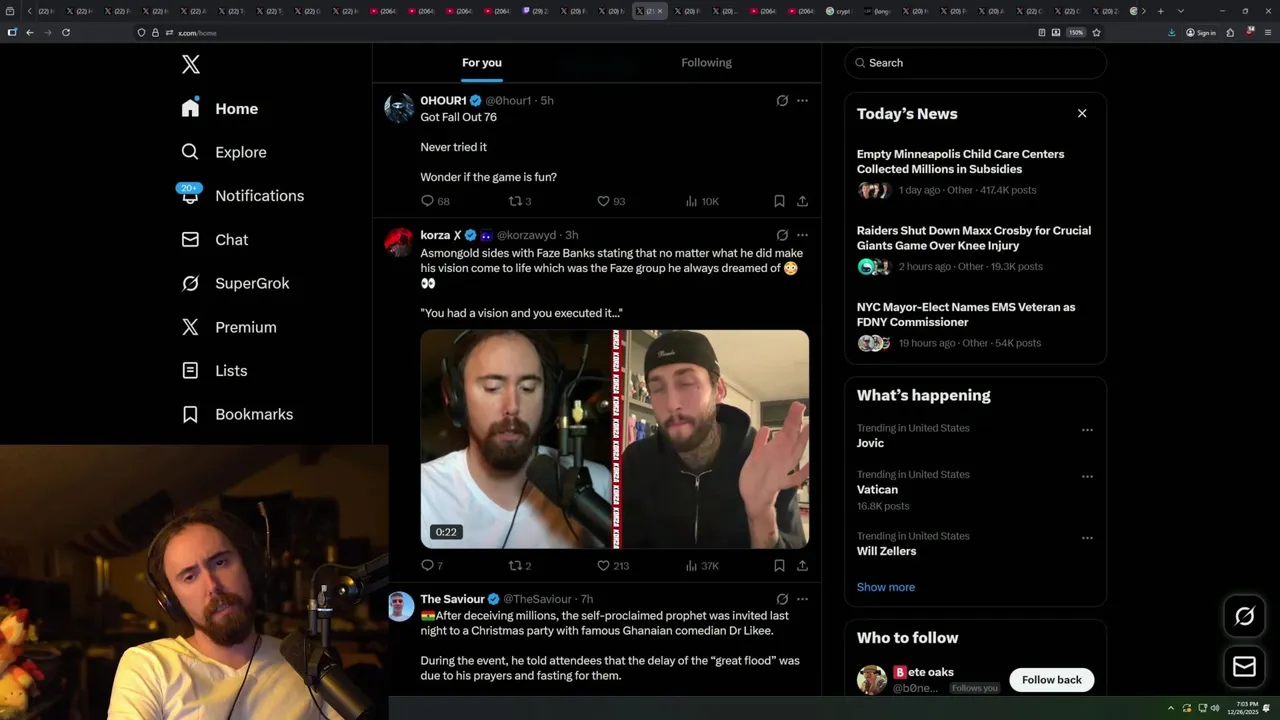This screenshot has height=720, width=1280.
Task: Open the taskbar volume control
Action: (1215, 708)
